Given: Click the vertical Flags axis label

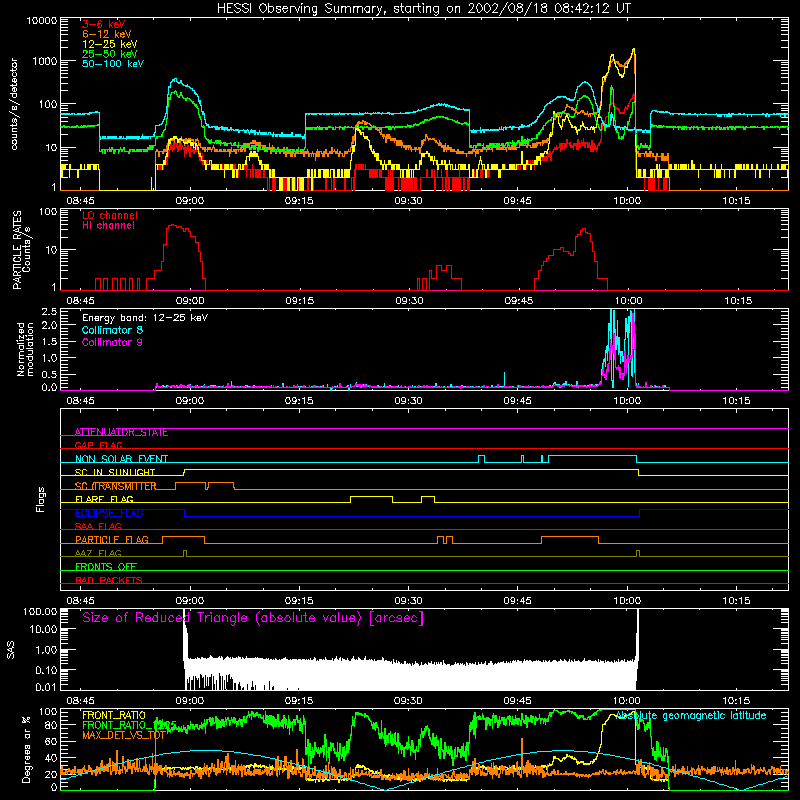Looking at the screenshot, I should [41, 500].
